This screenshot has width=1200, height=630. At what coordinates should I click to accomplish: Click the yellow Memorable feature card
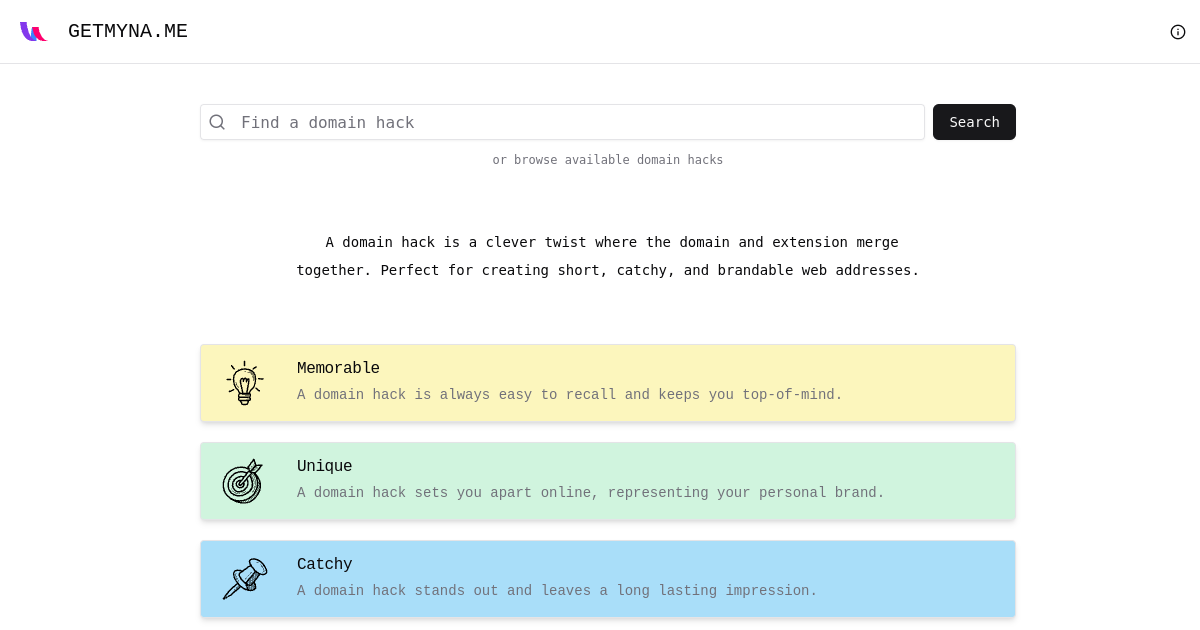[x=608, y=383]
